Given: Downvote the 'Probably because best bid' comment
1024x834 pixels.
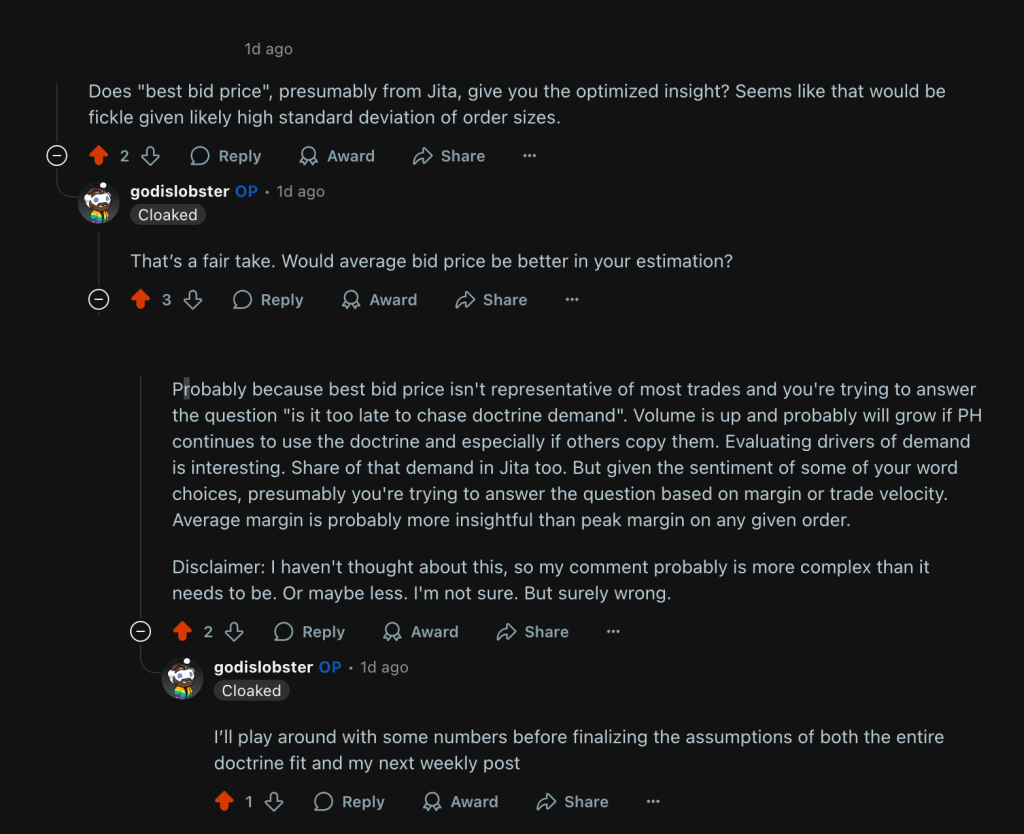Looking at the screenshot, I should [234, 632].
